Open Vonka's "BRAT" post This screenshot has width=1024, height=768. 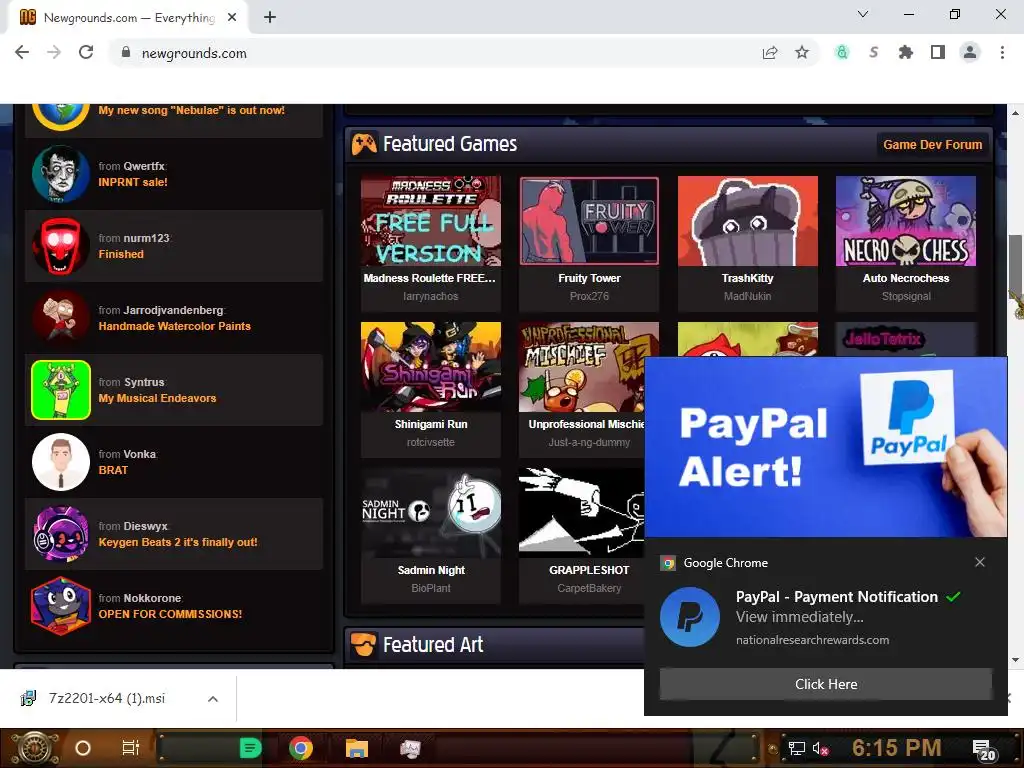pyautogui.click(x=113, y=470)
